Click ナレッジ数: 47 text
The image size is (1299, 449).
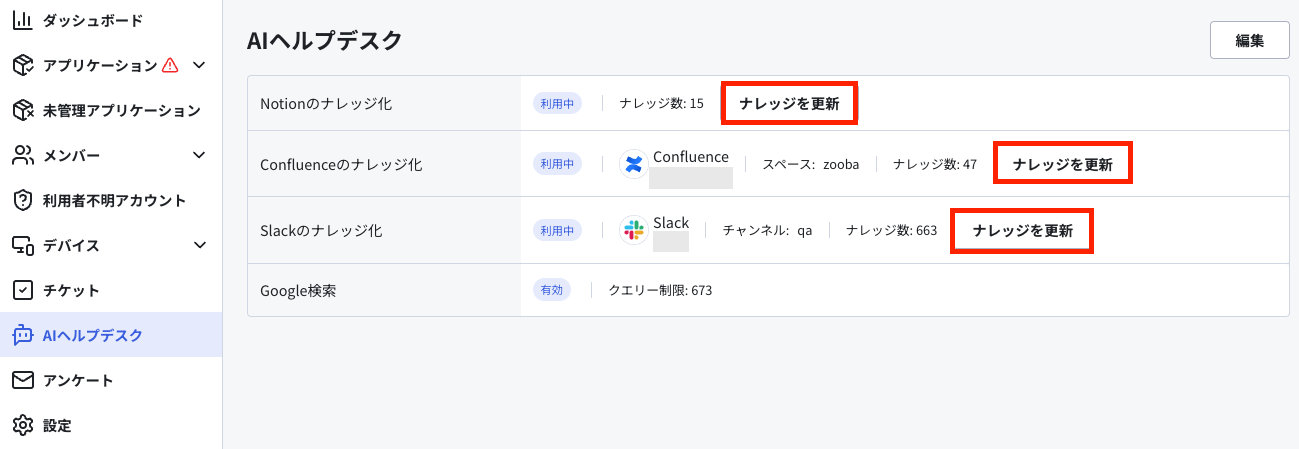(935, 164)
